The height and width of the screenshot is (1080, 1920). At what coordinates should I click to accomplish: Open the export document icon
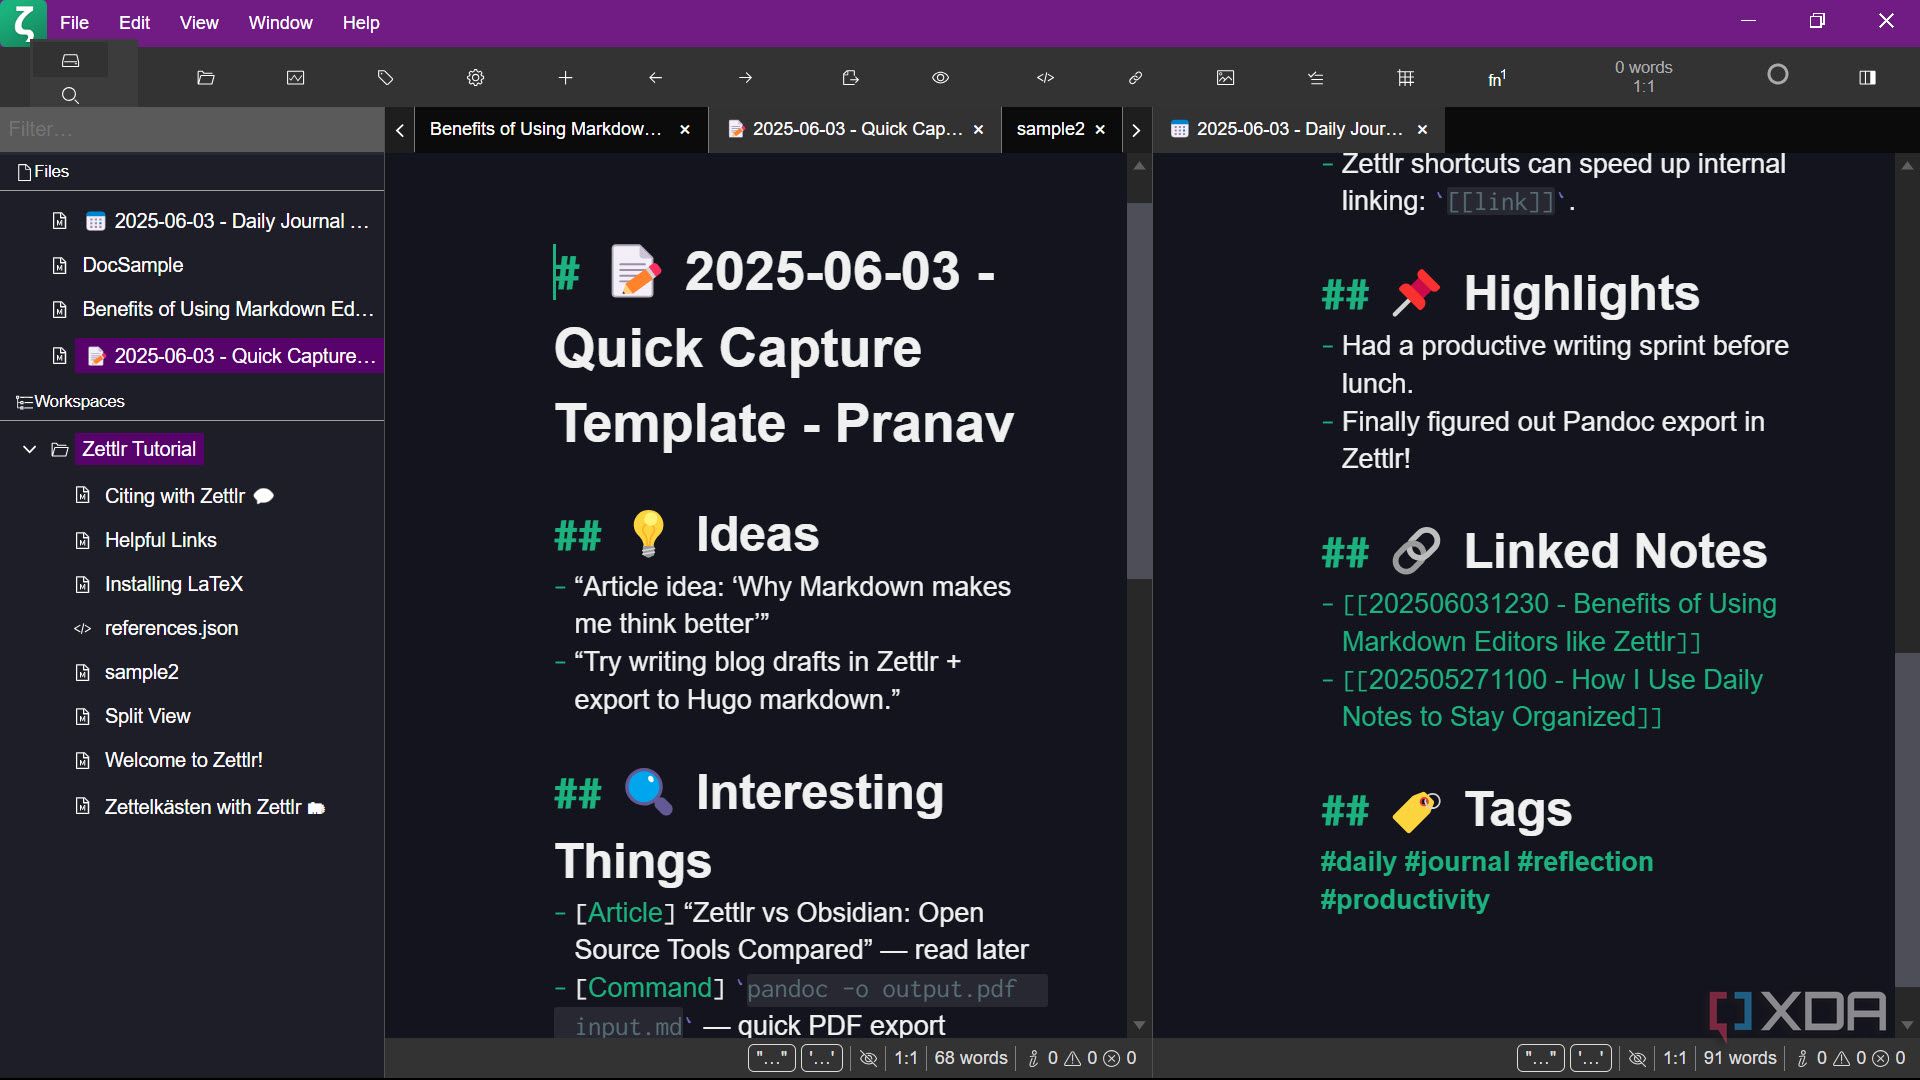pyautogui.click(x=850, y=78)
